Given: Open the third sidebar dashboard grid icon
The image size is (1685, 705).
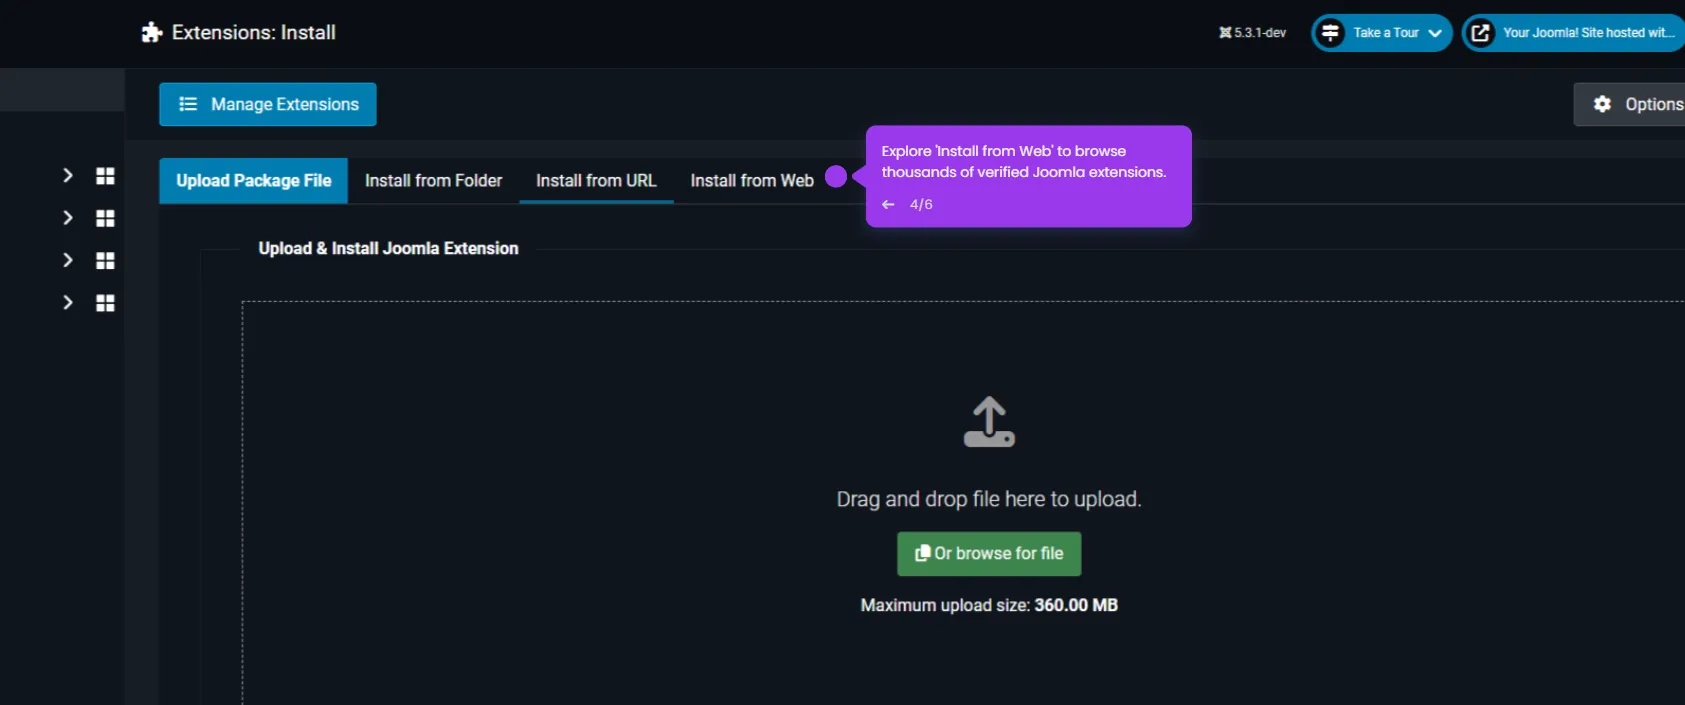Looking at the screenshot, I should point(105,261).
